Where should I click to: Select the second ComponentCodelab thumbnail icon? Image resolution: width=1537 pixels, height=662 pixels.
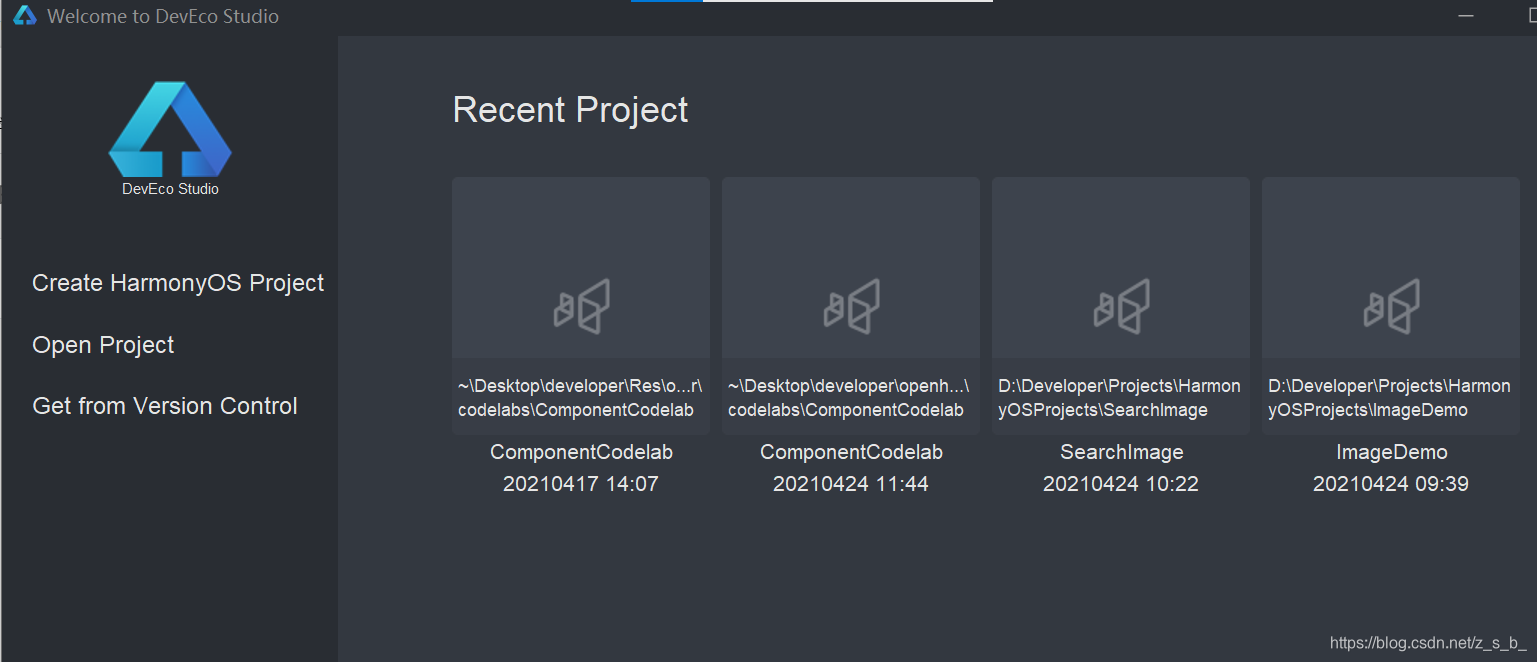tap(850, 305)
